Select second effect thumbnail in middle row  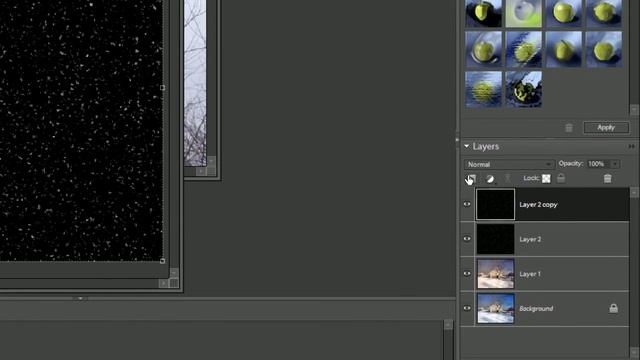coord(524,49)
